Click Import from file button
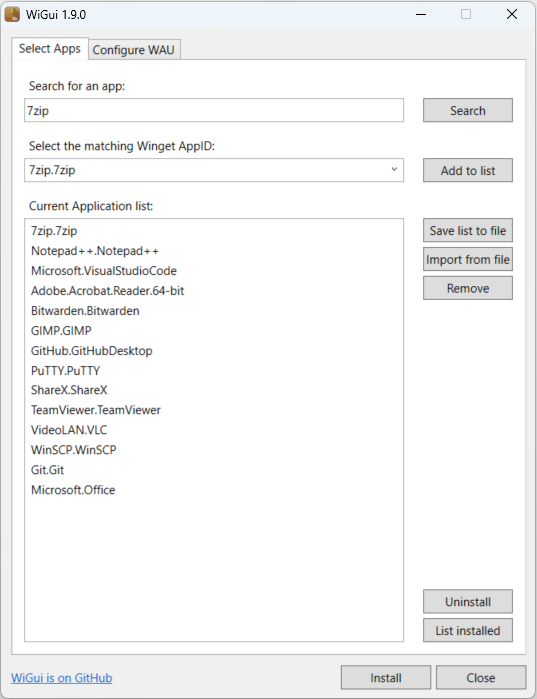 pyautogui.click(x=467, y=259)
